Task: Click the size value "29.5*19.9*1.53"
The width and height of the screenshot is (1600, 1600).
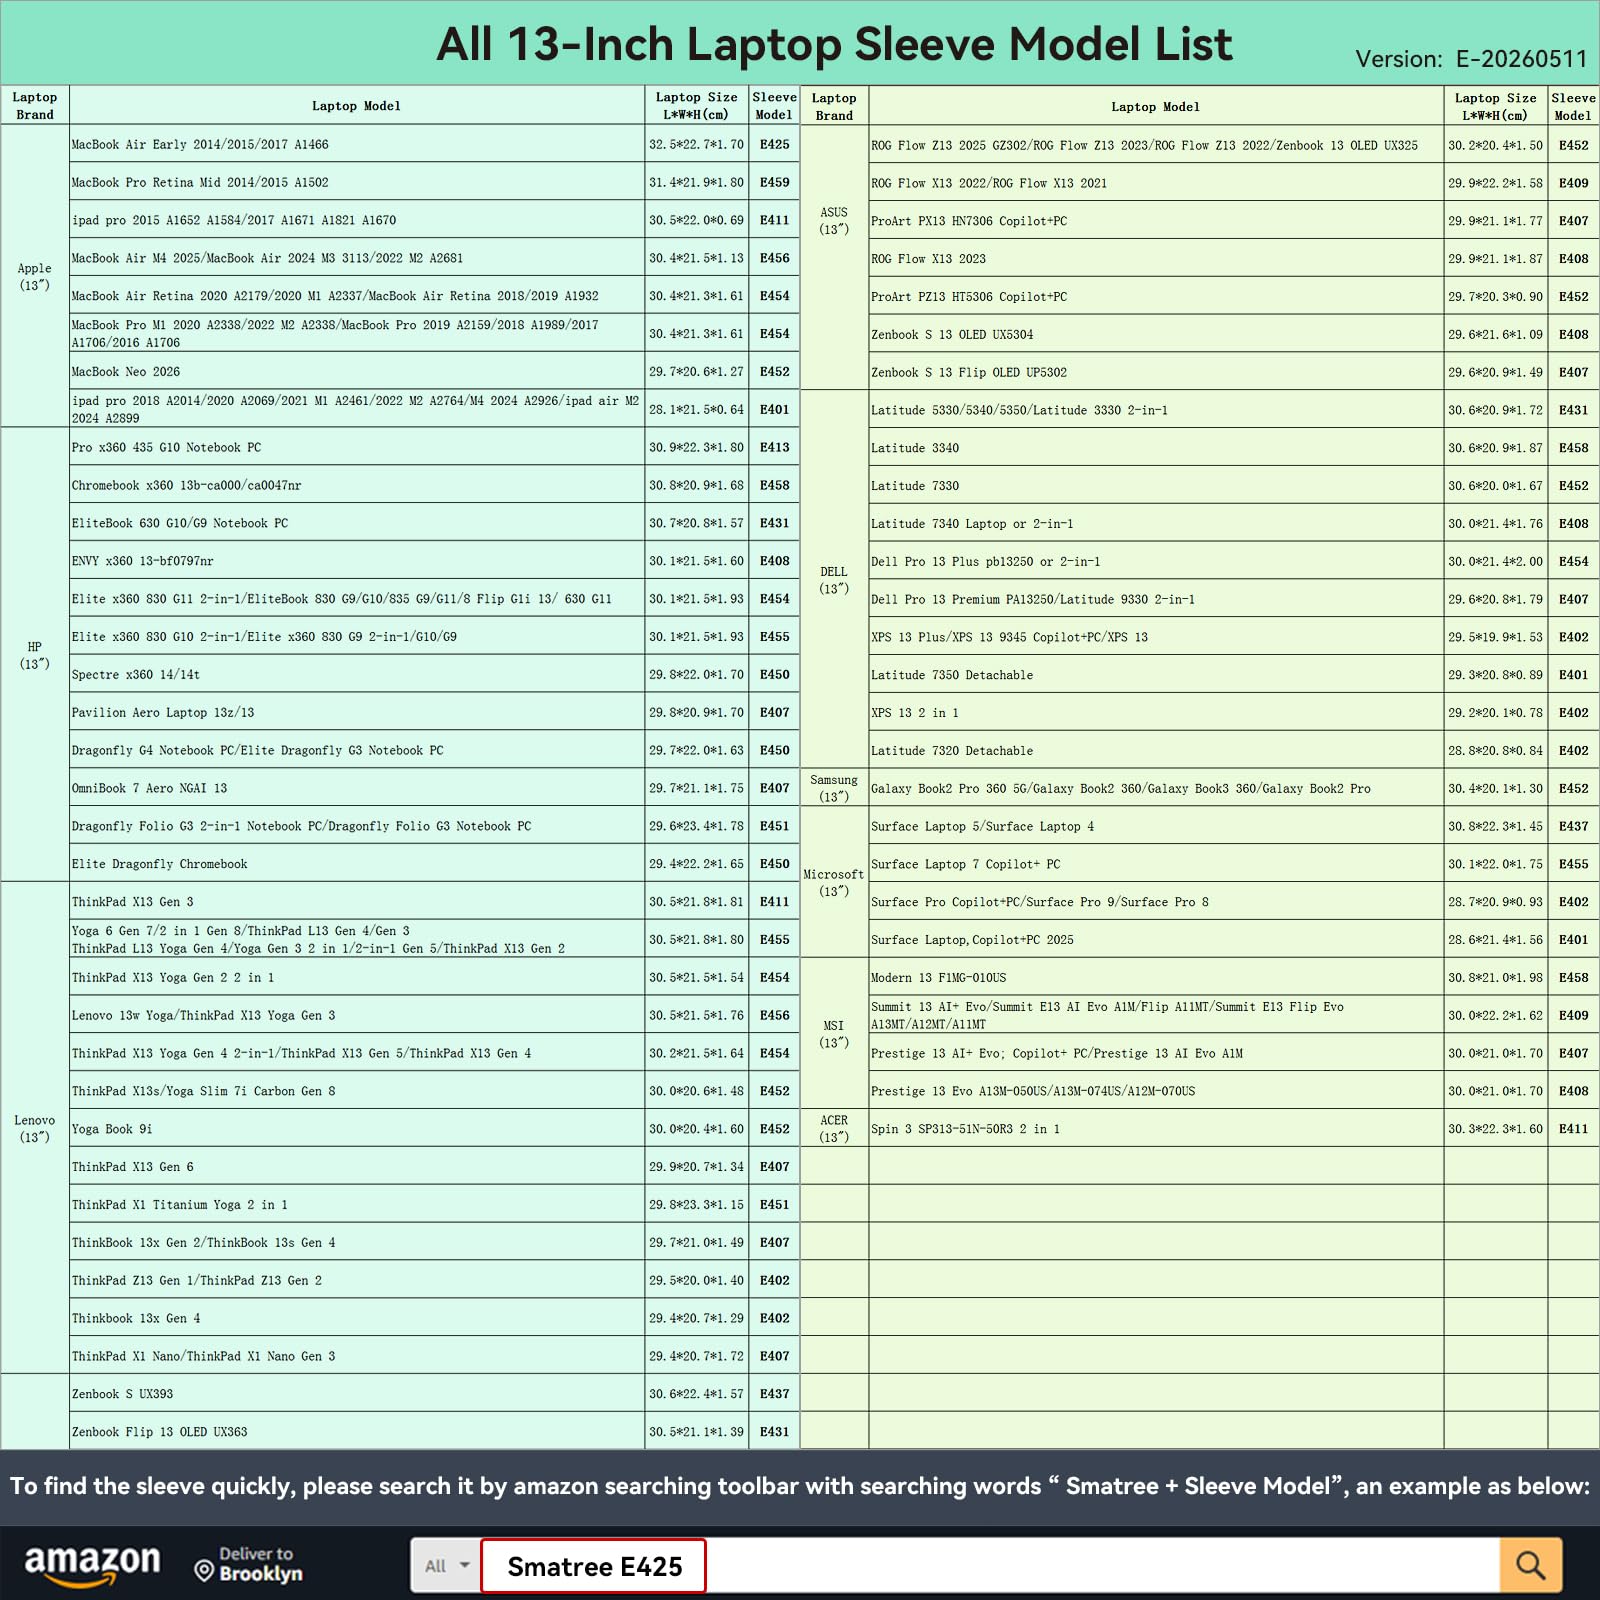Action: click(x=1495, y=637)
